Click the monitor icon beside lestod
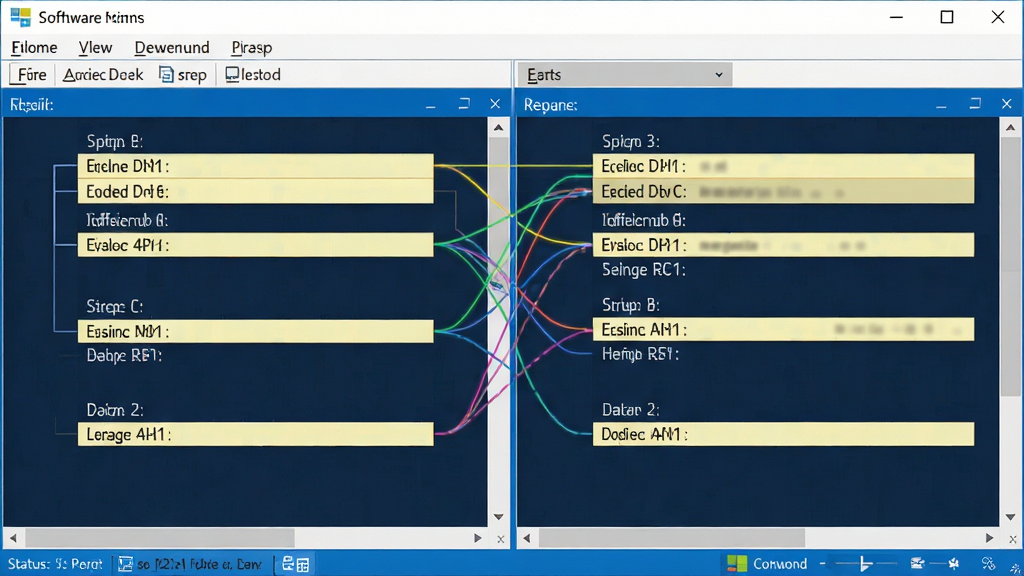Image resolution: width=1024 pixels, height=576 pixels. pyautogui.click(x=232, y=75)
